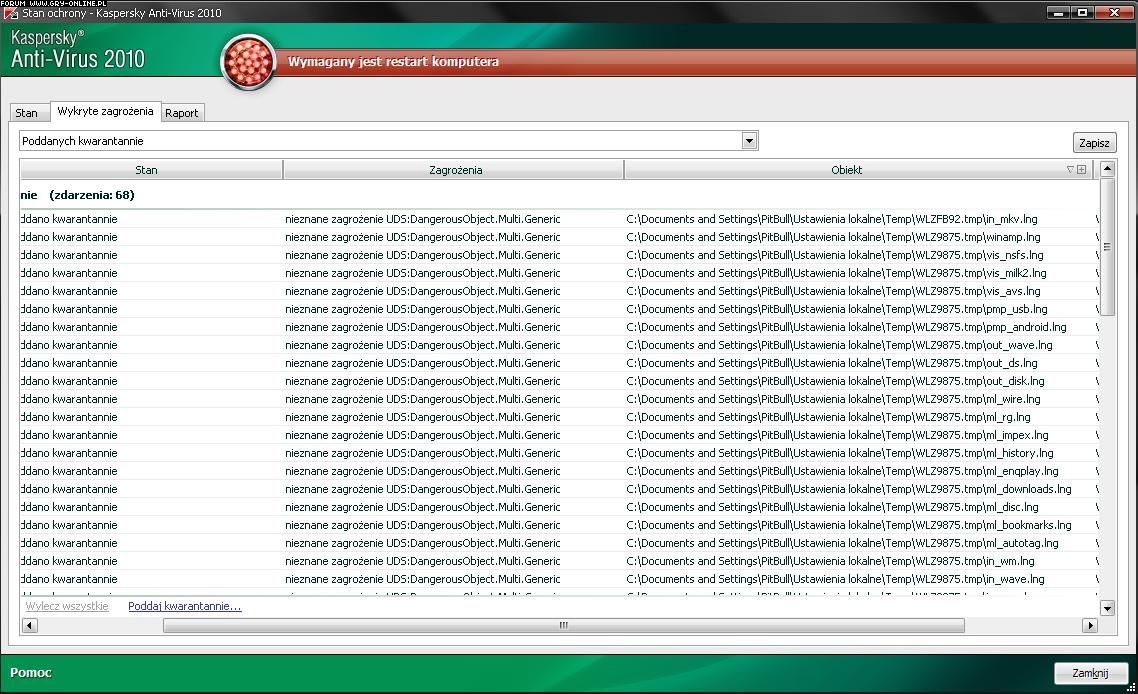Click the Kaspersky icon in the title bar
This screenshot has width=1138, height=694.
pos(10,13)
